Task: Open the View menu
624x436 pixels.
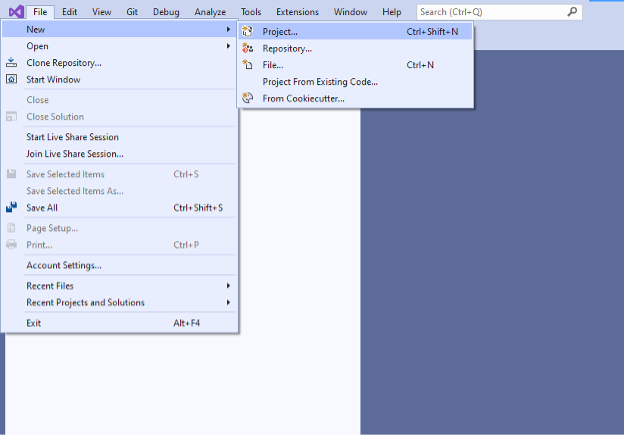Action: [x=101, y=12]
